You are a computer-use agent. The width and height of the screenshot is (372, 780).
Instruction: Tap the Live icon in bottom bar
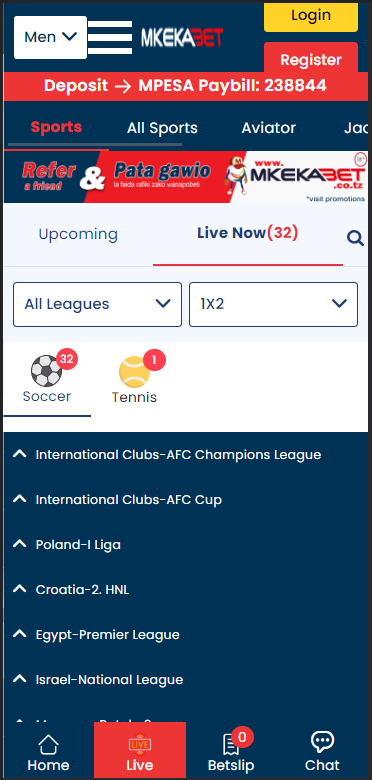(x=140, y=744)
